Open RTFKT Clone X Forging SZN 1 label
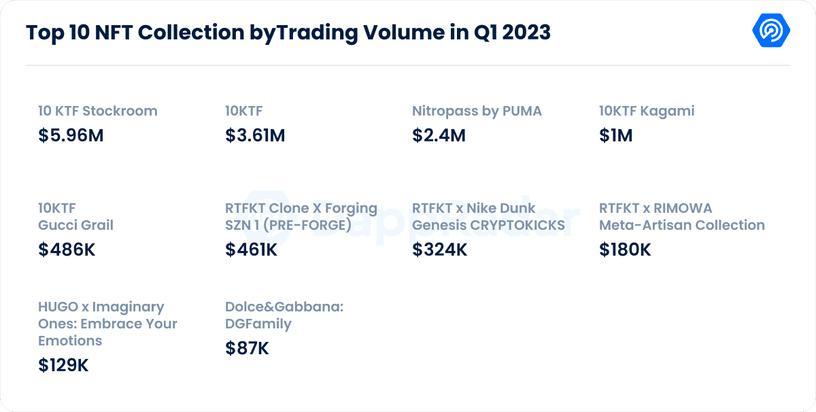 pos(301,217)
